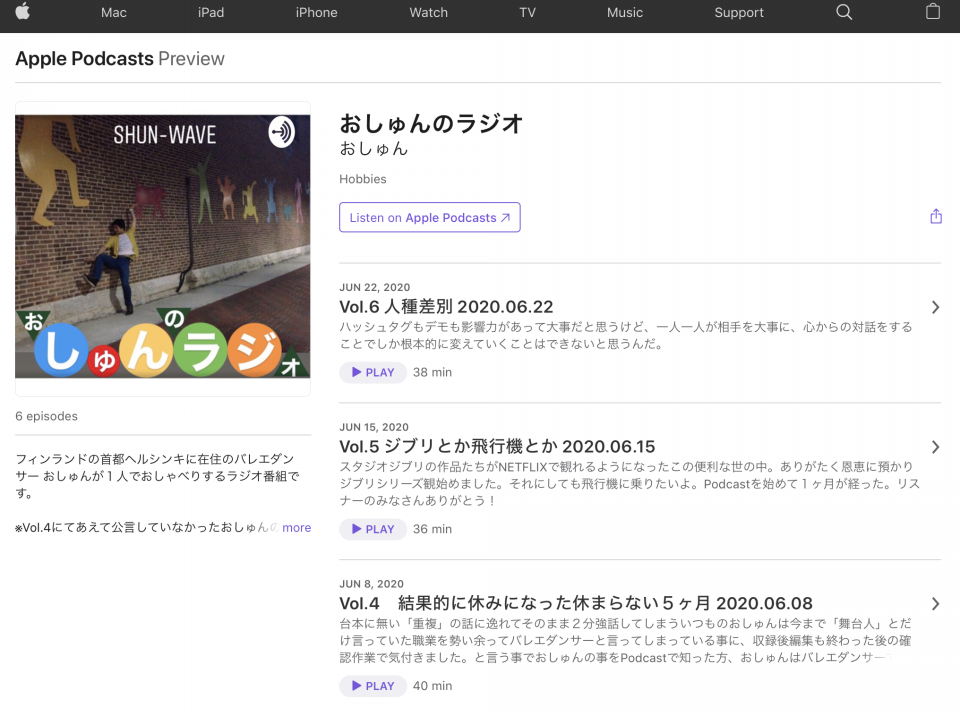Click the Apple logo icon

pyautogui.click(x=22, y=12)
